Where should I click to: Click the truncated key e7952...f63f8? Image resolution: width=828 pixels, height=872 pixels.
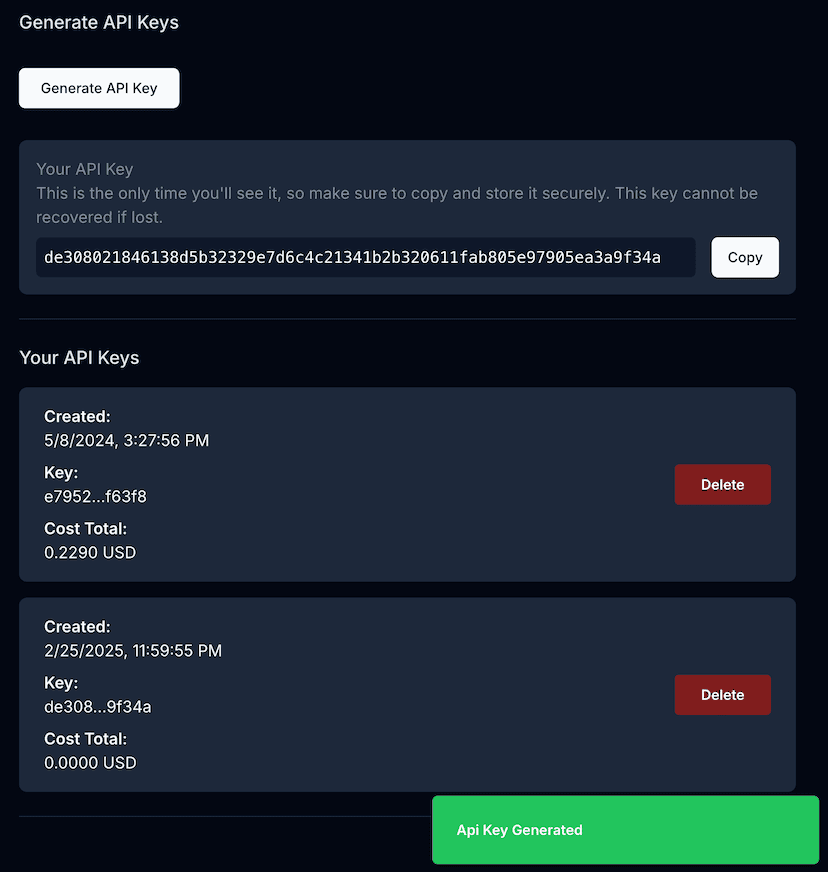pyautogui.click(x=95, y=496)
